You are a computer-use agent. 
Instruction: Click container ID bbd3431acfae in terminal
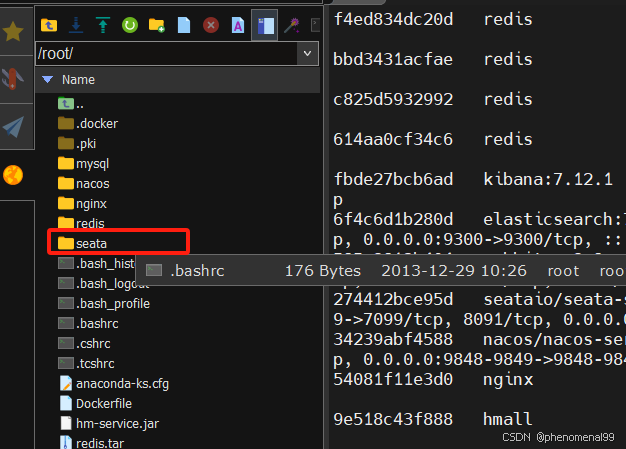point(393,59)
